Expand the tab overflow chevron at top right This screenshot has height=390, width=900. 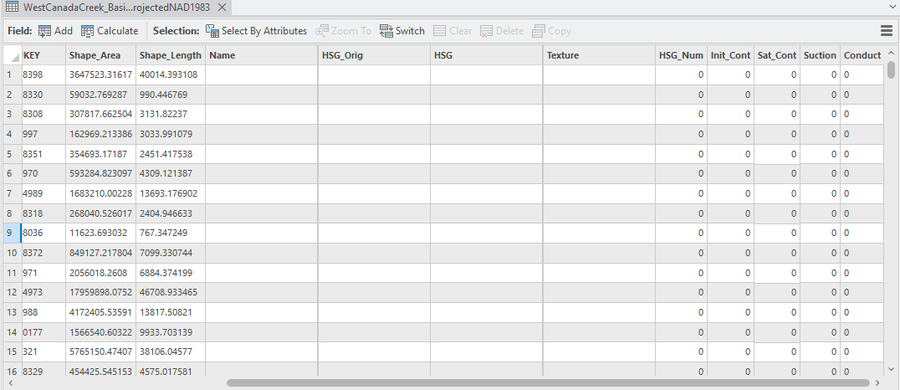890,7
